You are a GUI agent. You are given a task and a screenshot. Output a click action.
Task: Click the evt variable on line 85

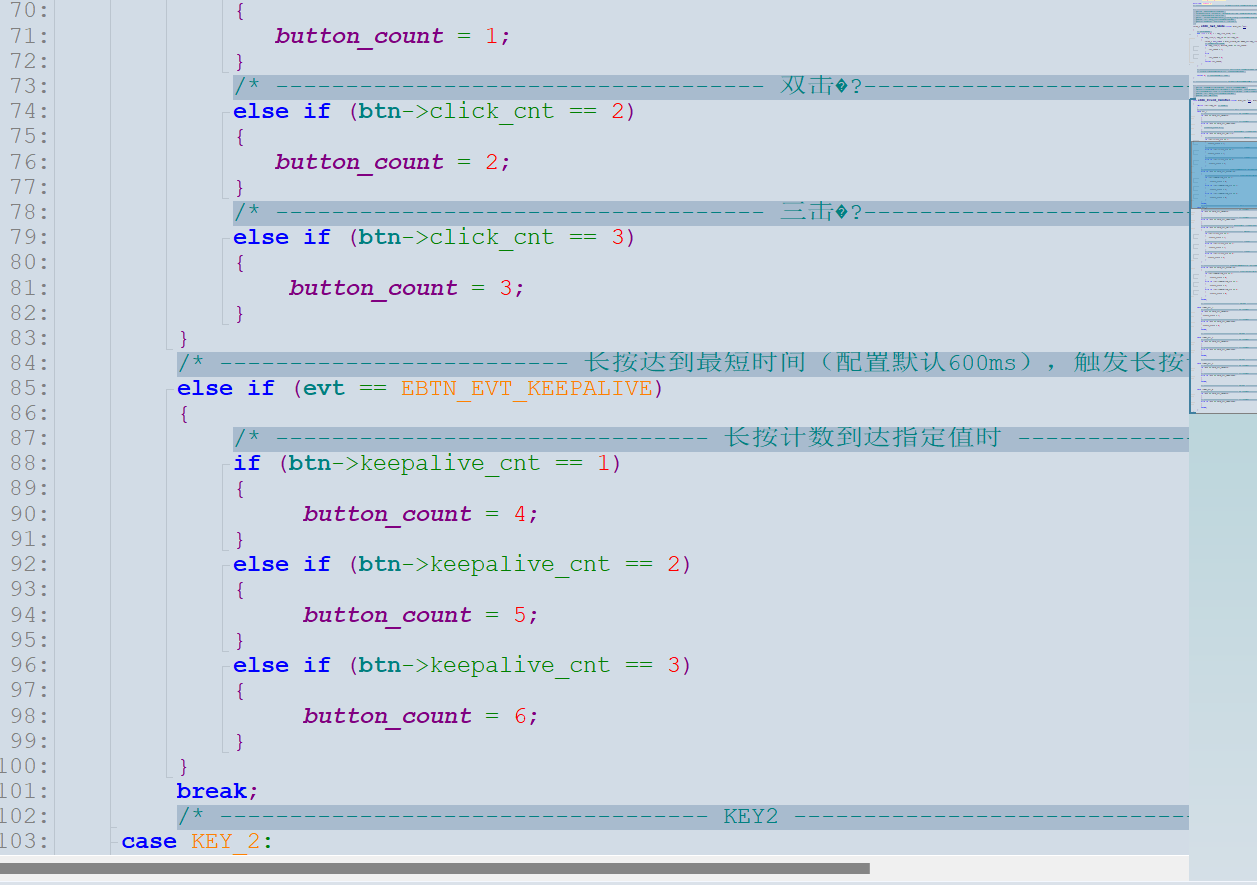coord(324,388)
